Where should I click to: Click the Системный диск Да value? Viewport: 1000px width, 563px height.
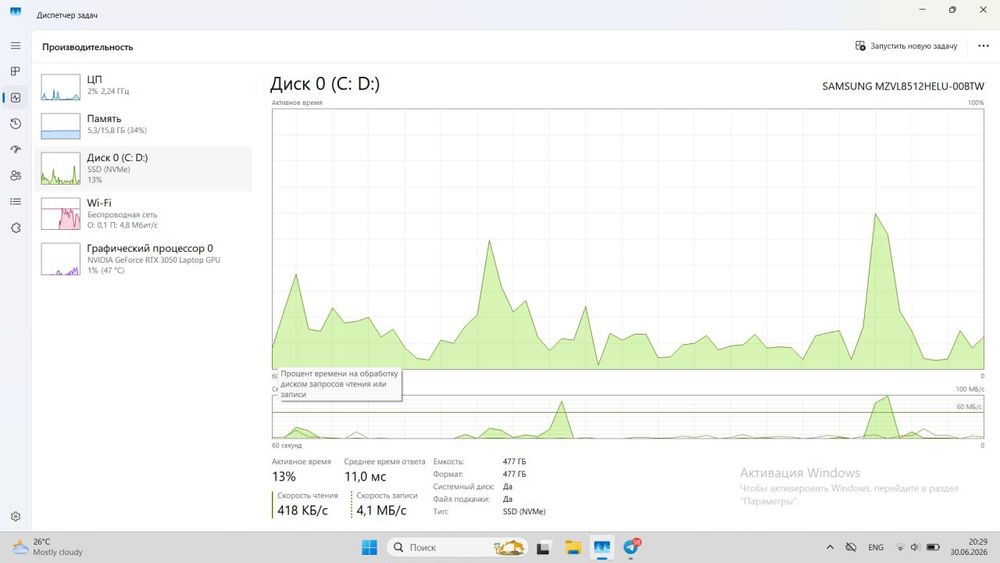508,486
